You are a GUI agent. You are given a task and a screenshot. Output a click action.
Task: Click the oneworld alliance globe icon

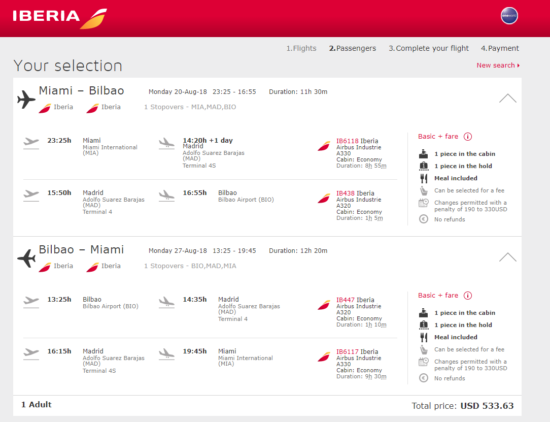[509, 16]
